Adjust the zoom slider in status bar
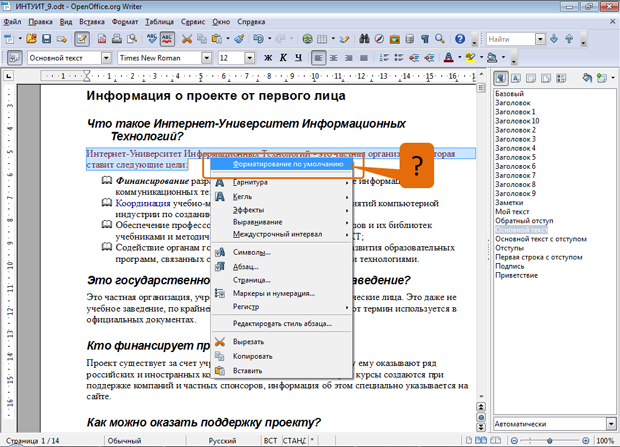The height and width of the screenshot is (447, 620). click(550, 440)
